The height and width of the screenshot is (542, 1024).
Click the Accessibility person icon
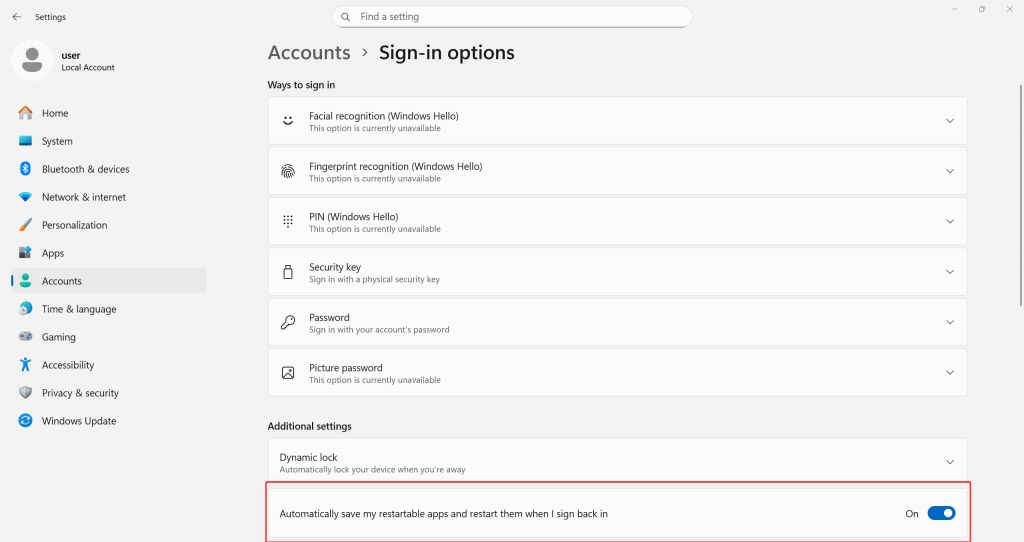click(26, 365)
